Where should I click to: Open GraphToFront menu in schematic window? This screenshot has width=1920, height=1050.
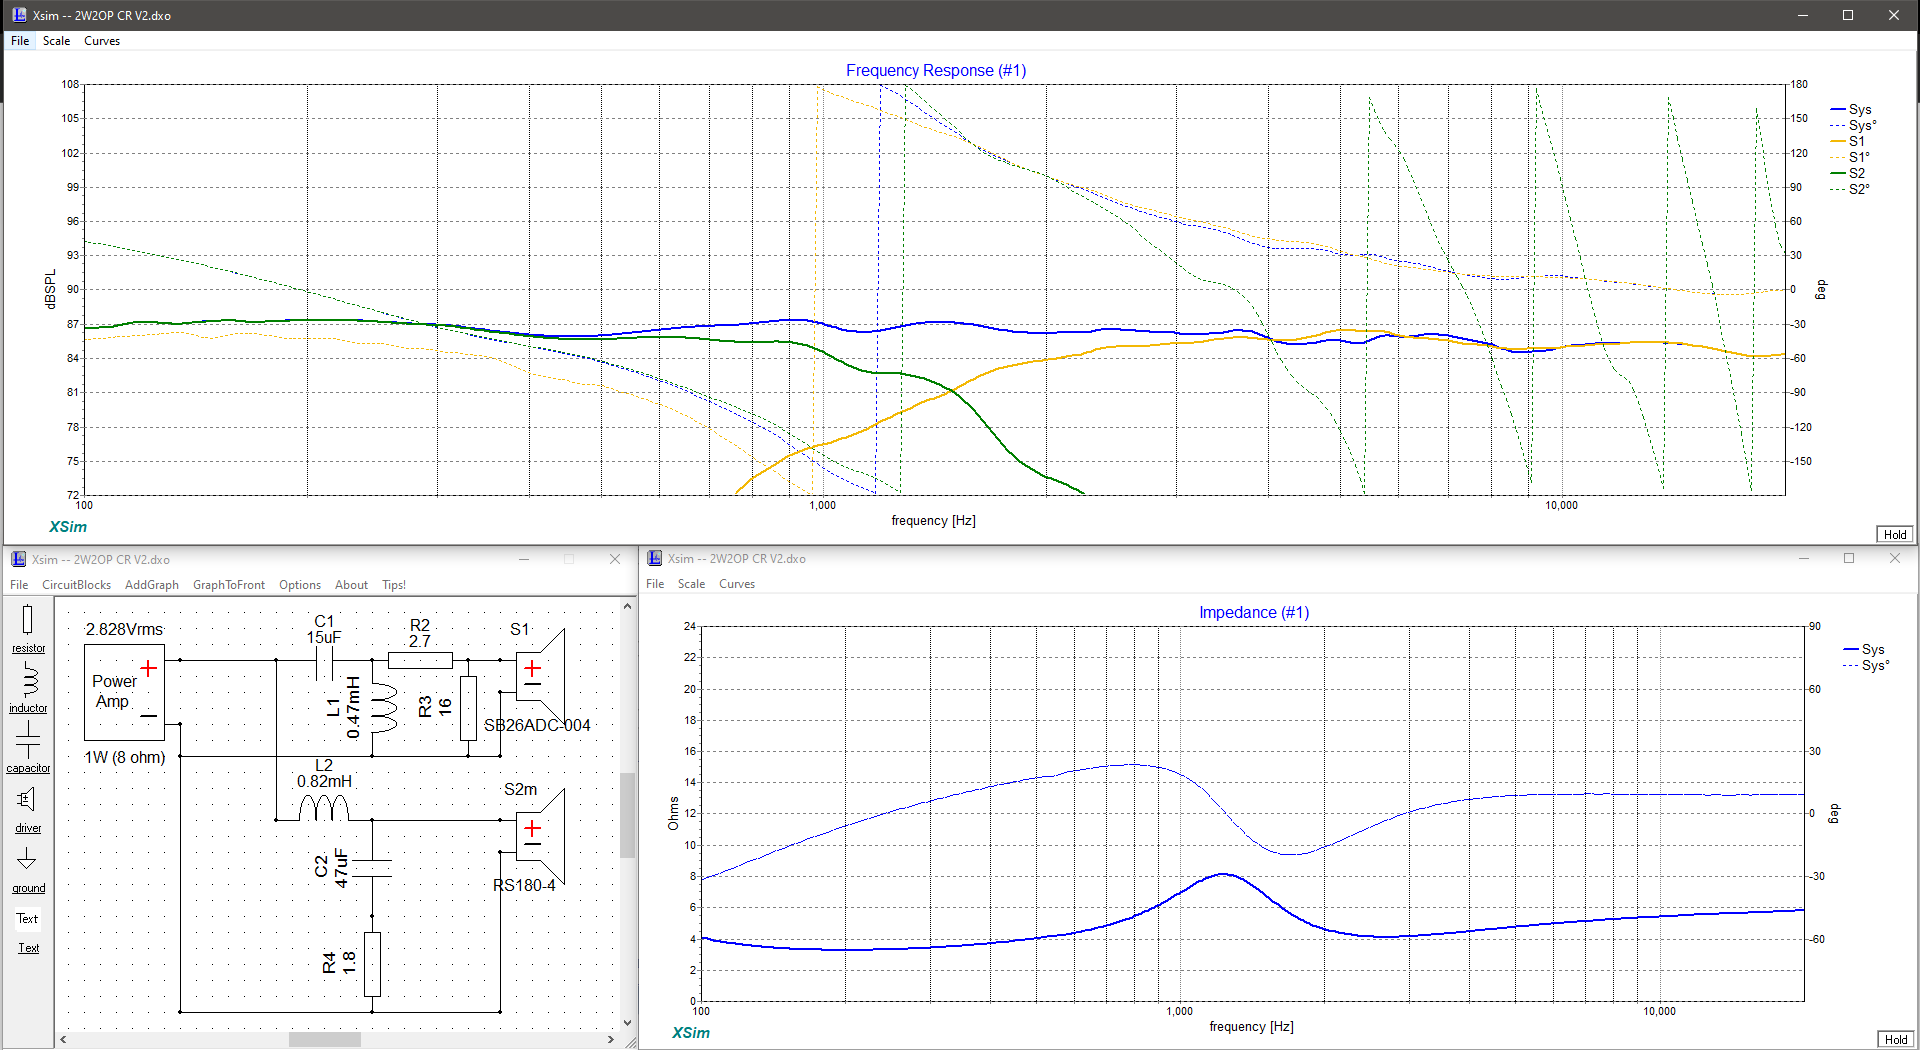click(229, 585)
